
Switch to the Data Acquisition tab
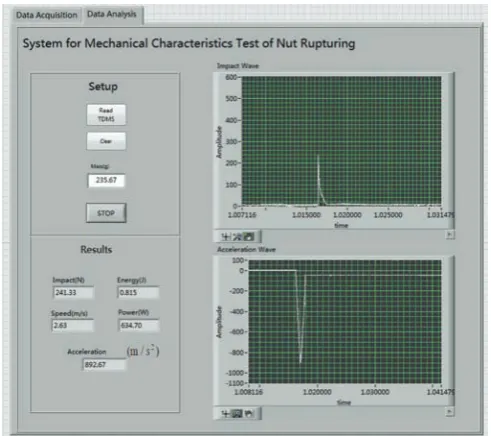coord(47,15)
